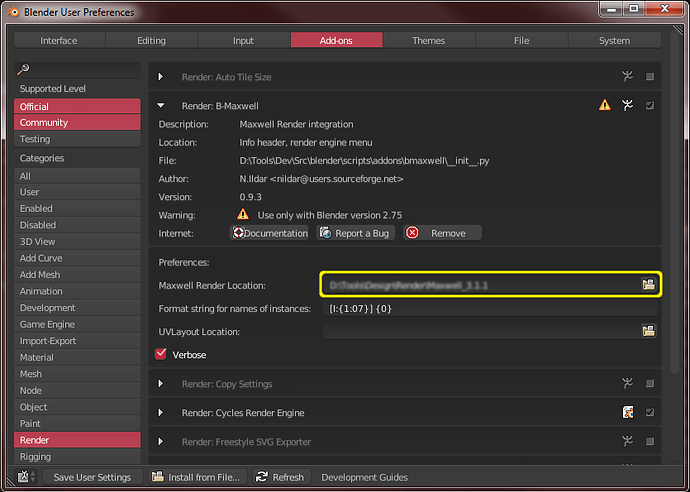The image size is (690, 492).
Task: Click the B-Maxwell warning triangle icon
Action: point(605,105)
